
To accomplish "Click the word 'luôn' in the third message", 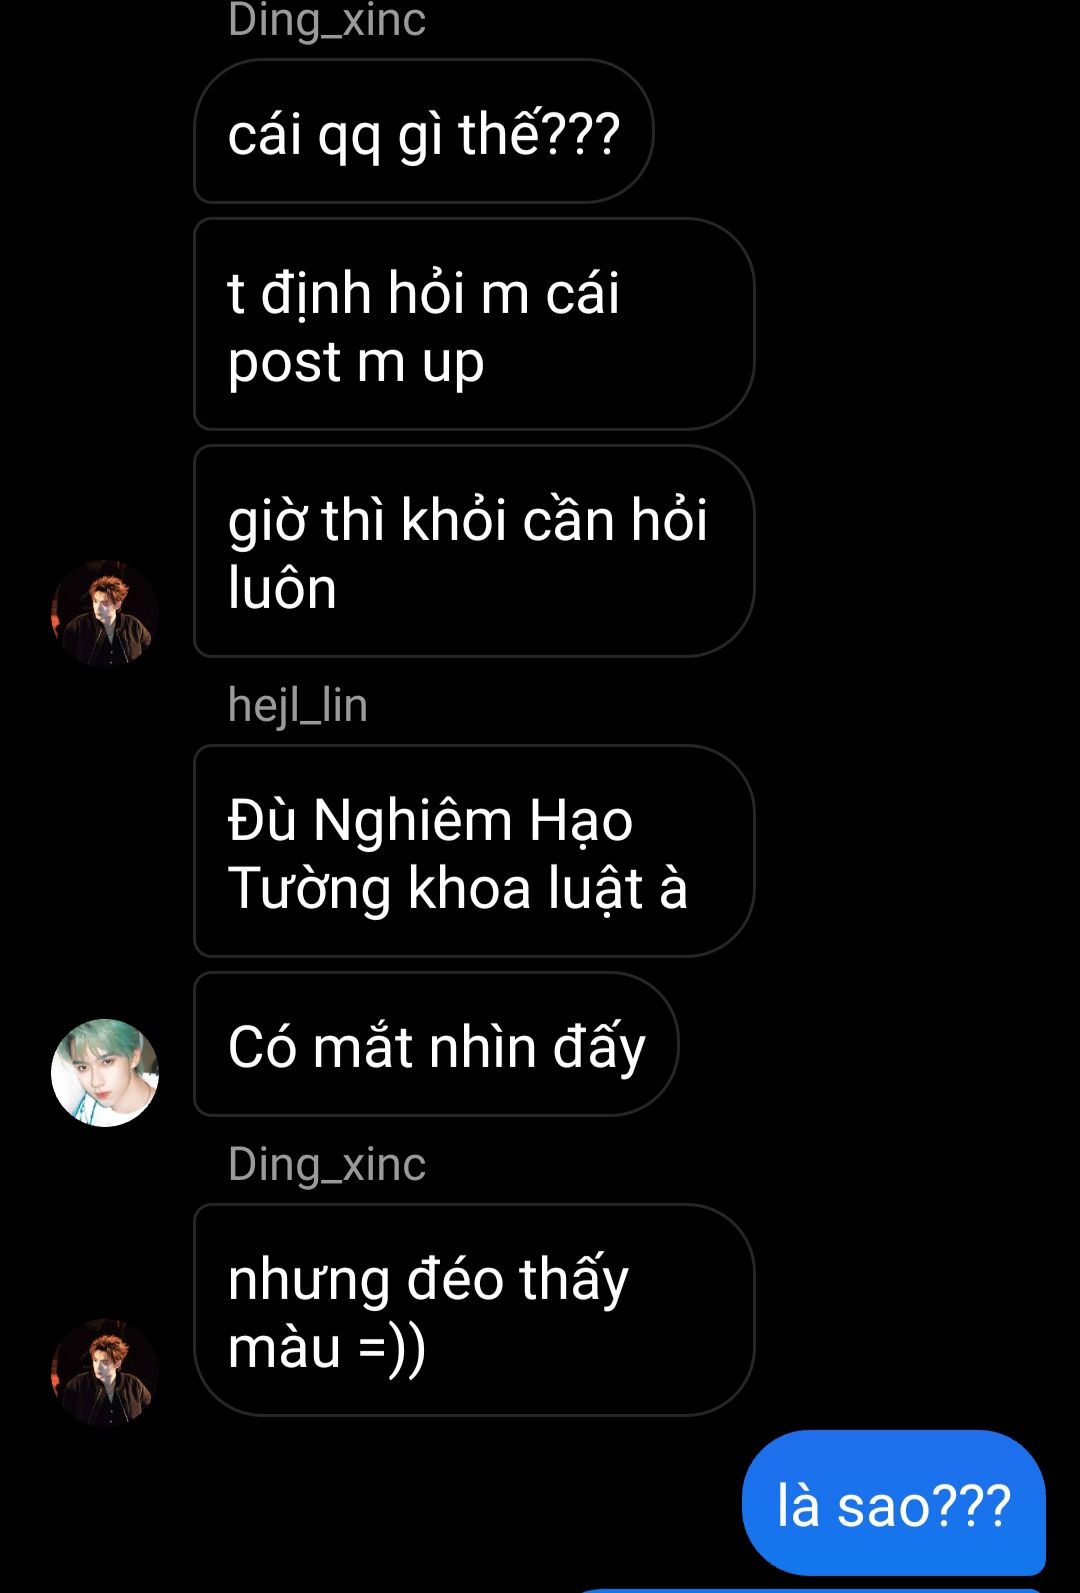I will (282, 588).
